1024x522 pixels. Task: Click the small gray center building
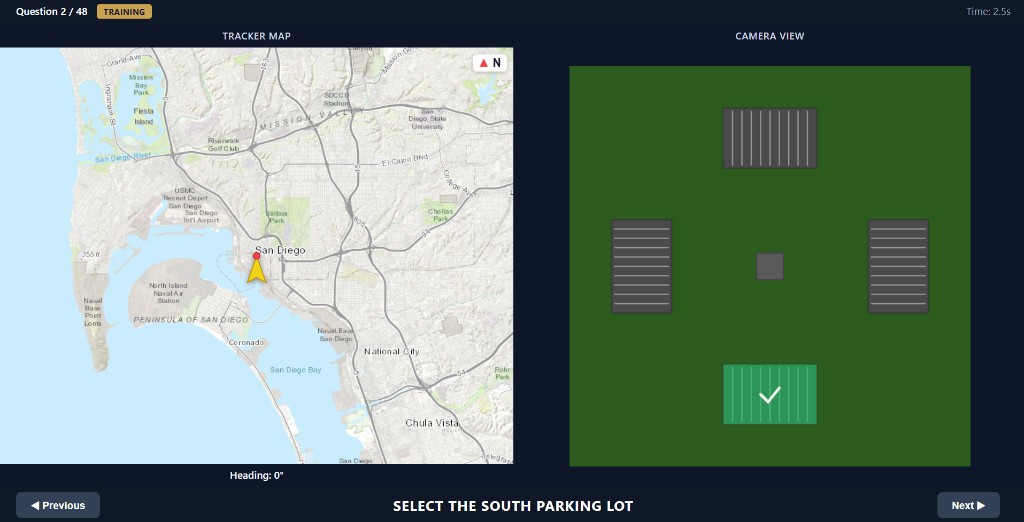pos(769,267)
